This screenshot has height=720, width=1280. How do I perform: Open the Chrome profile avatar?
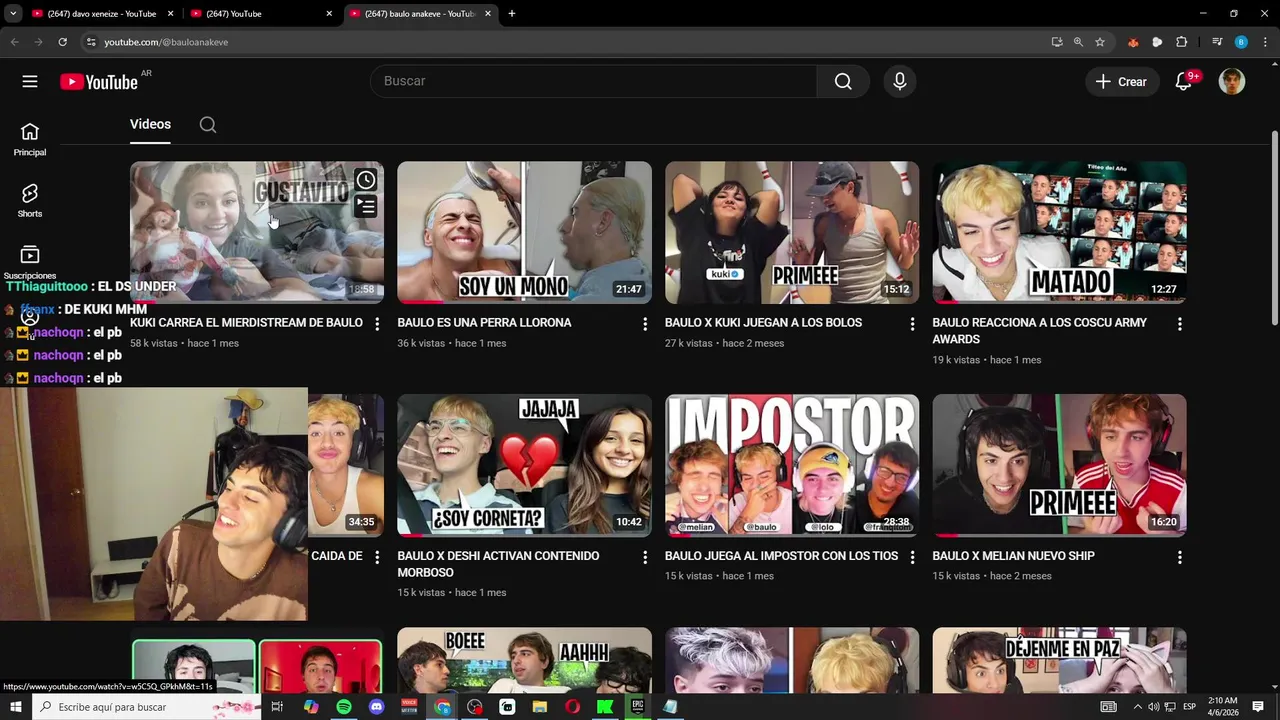click(x=1241, y=42)
